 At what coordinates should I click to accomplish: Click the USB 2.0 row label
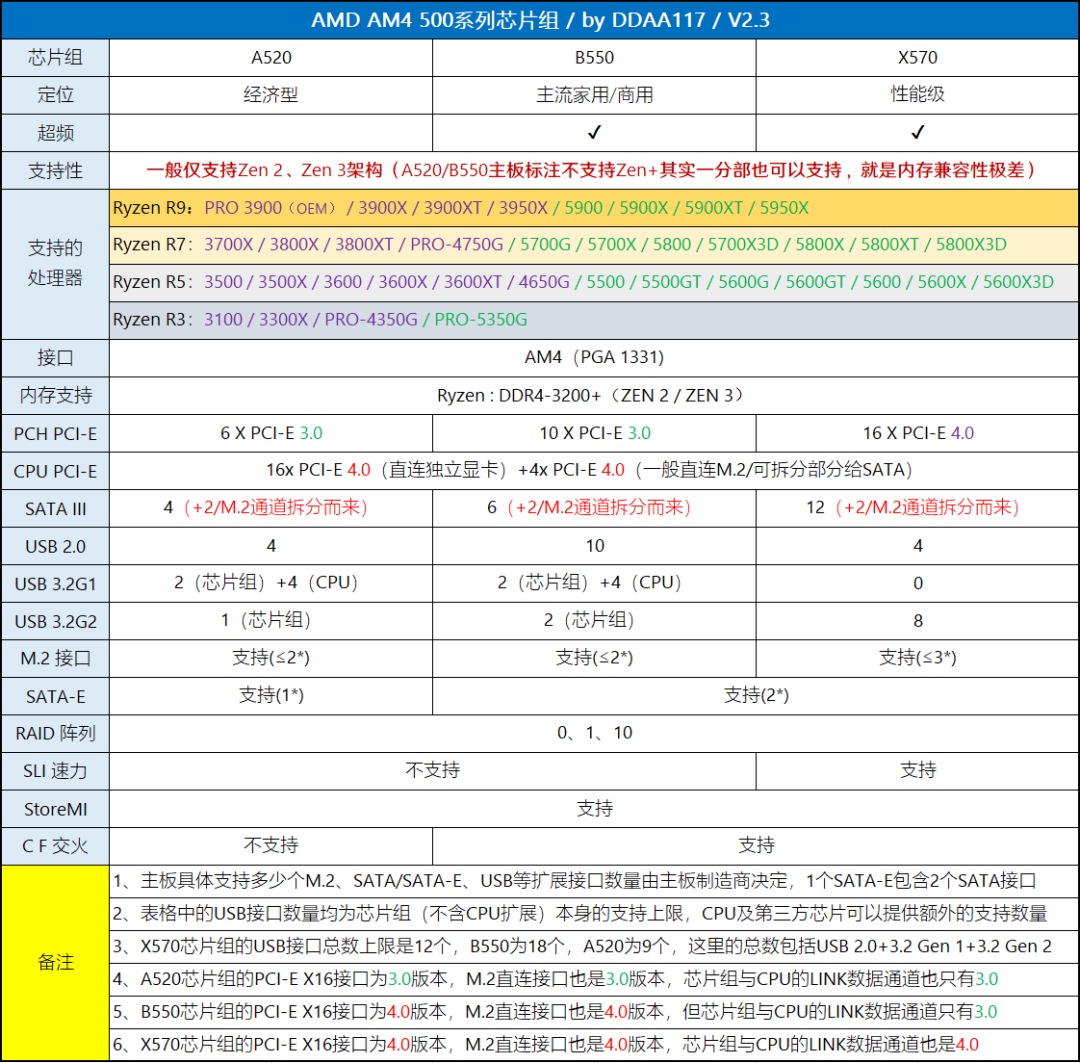pyautogui.click(x=55, y=546)
